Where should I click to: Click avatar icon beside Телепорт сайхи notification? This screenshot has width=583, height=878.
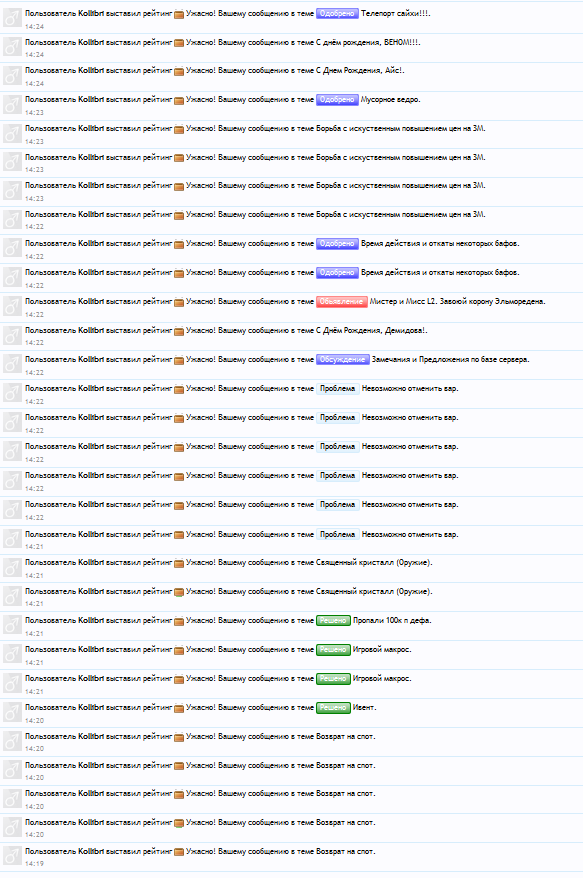(12, 18)
